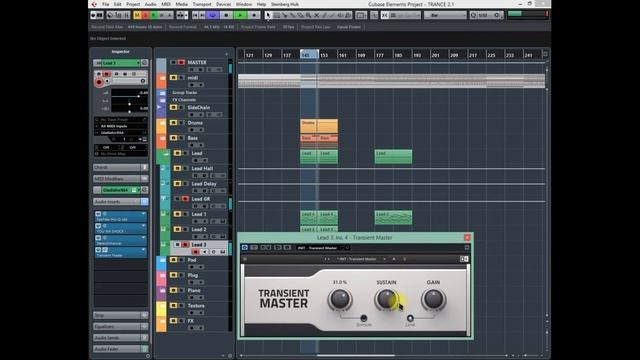Select the Lead Hall track

click(x=202, y=168)
